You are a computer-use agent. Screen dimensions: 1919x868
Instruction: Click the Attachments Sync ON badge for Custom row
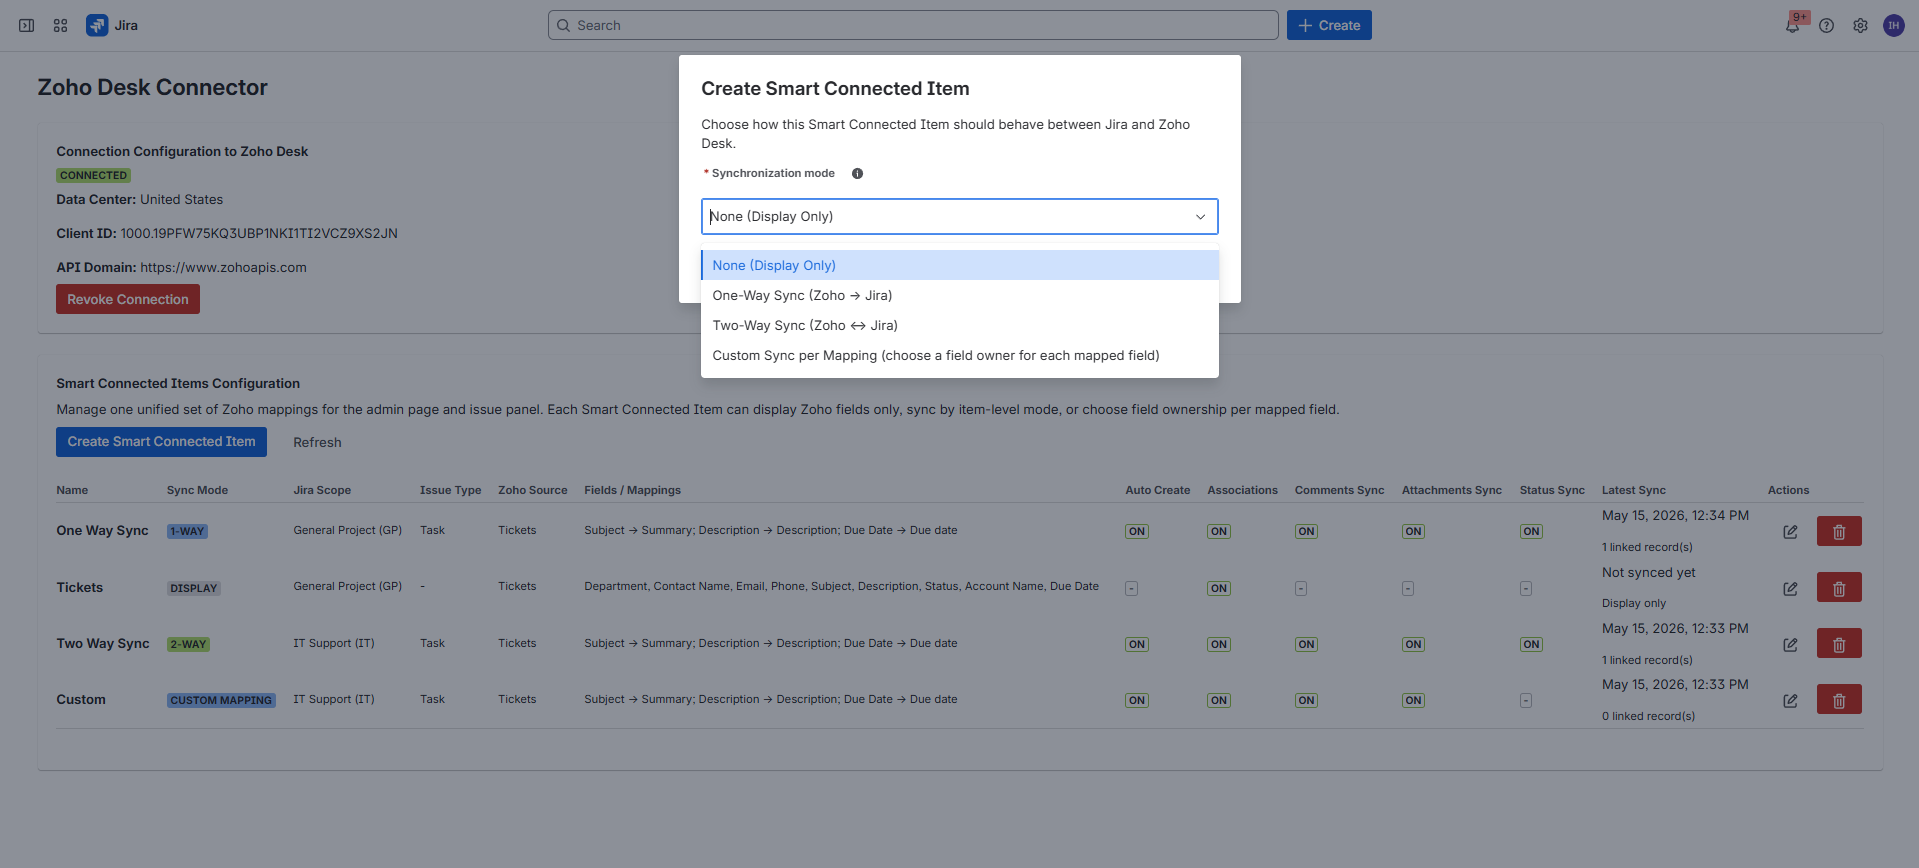[x=1413, y=700]
